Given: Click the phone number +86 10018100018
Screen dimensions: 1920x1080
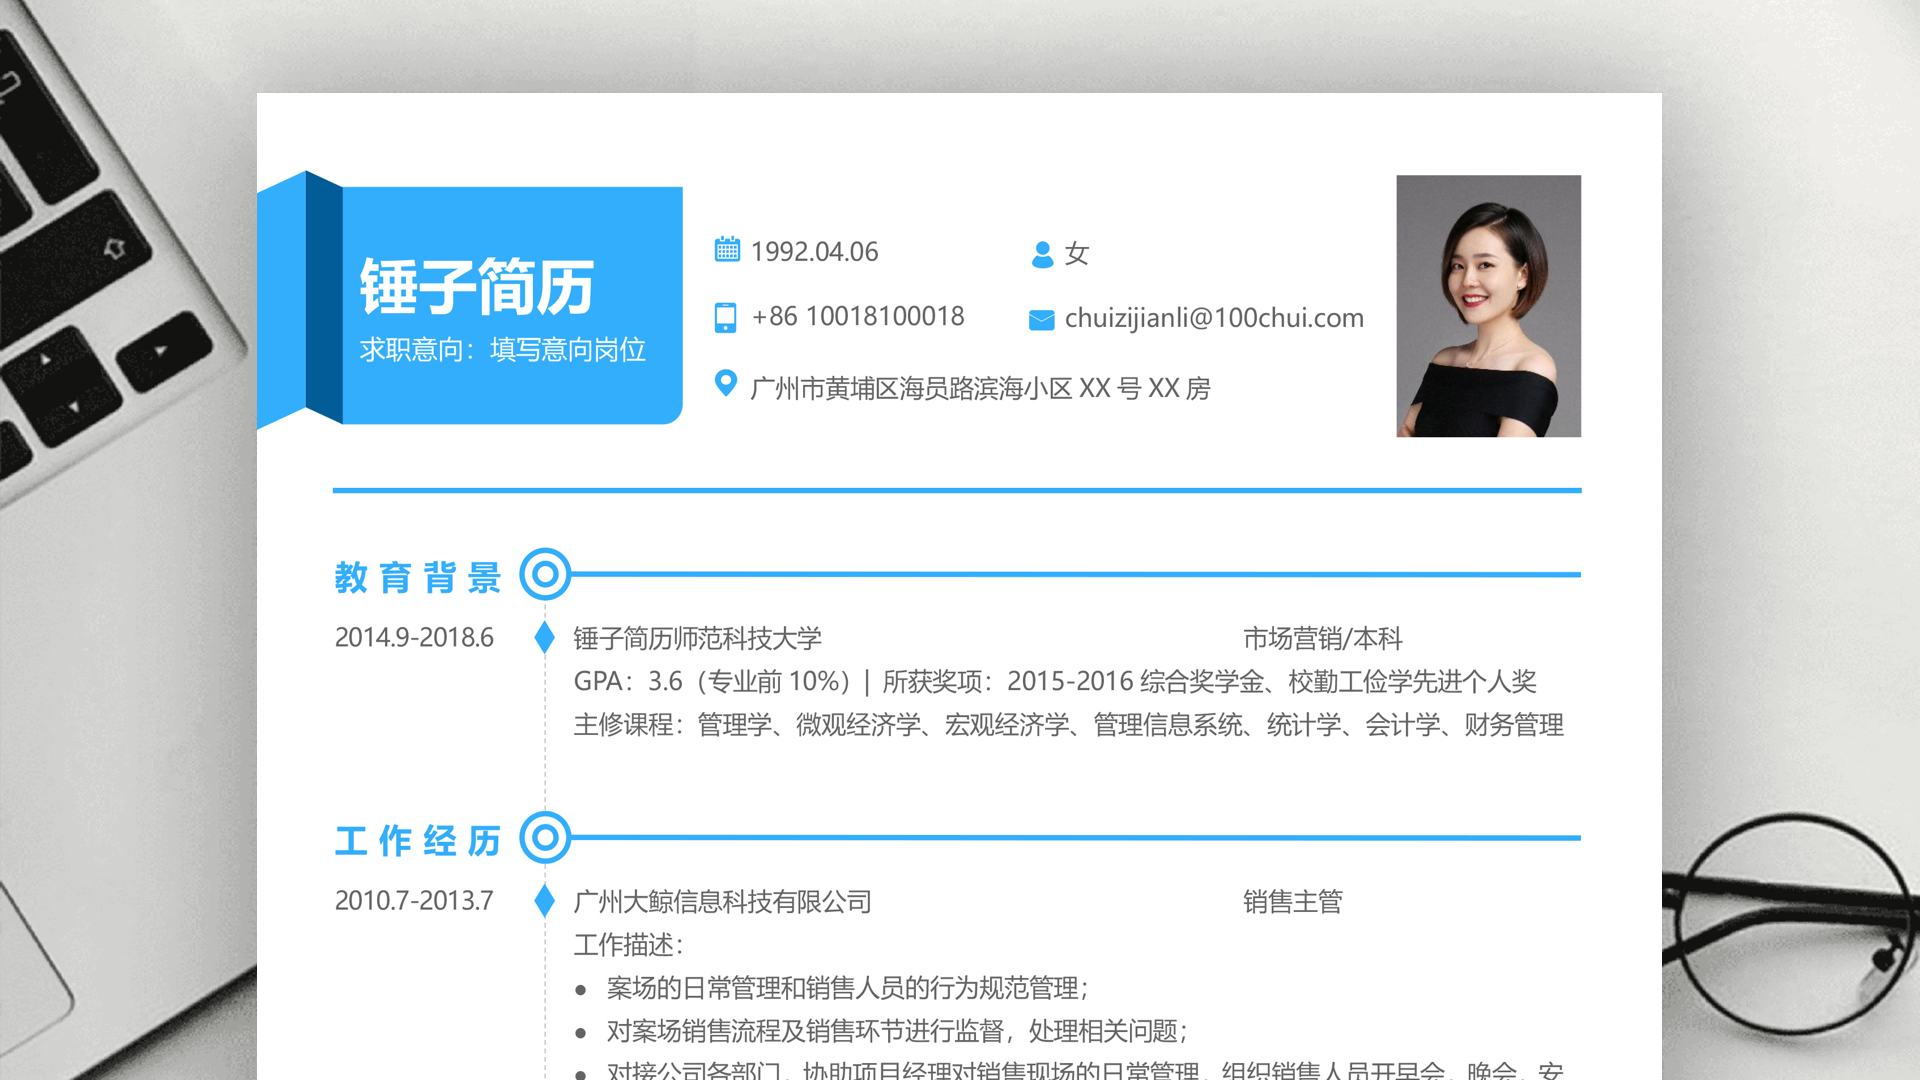Looking at the screenshot, I should click(858, 317).
